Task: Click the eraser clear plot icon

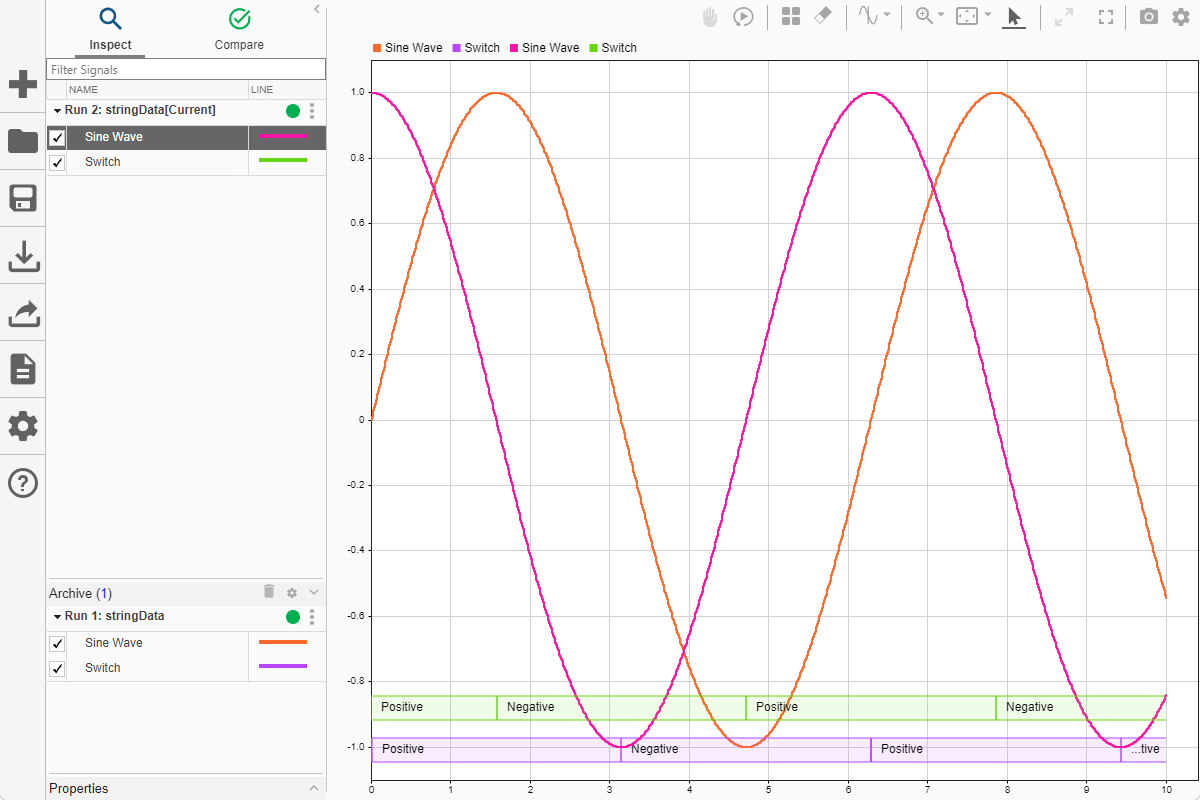Action: [x=823, y=17]
